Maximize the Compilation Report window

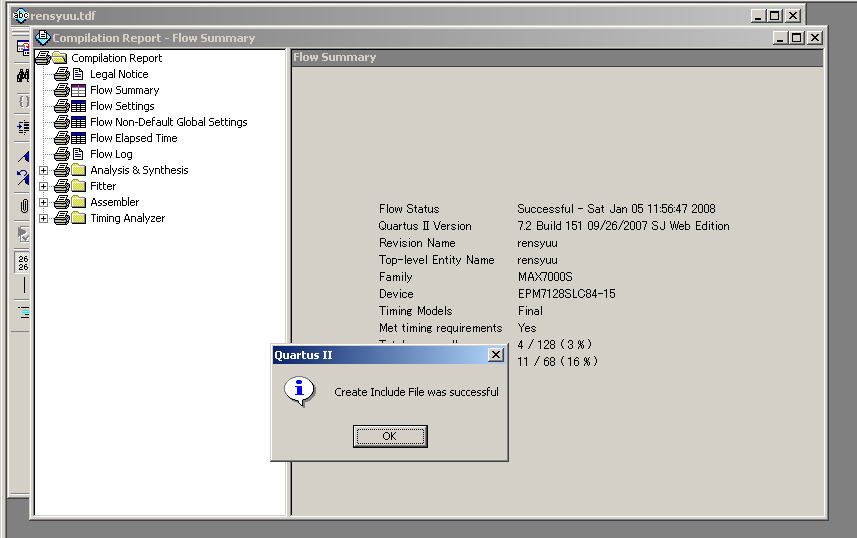tap(797, 38)
